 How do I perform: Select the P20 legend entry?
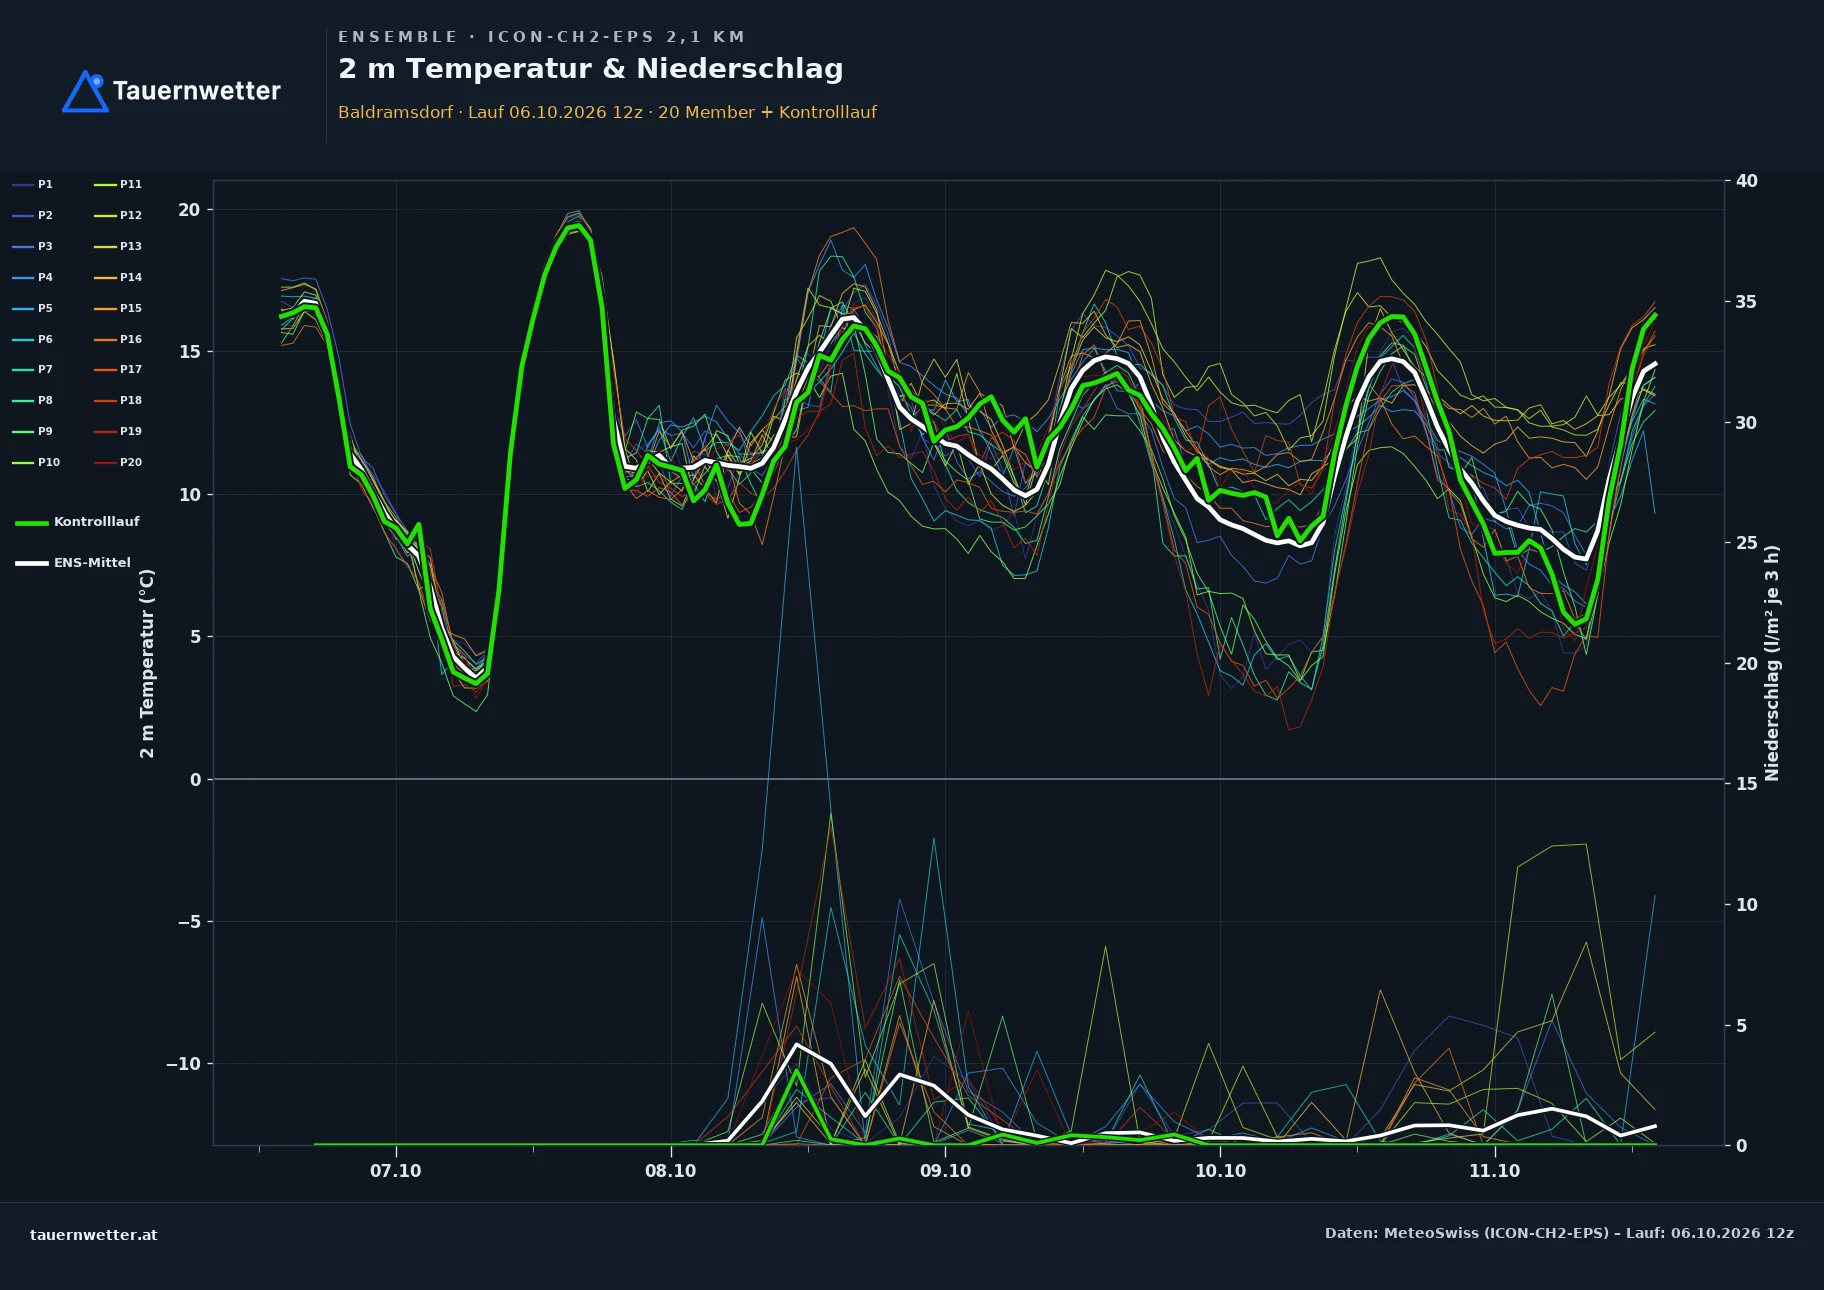(x=118, y=462)
